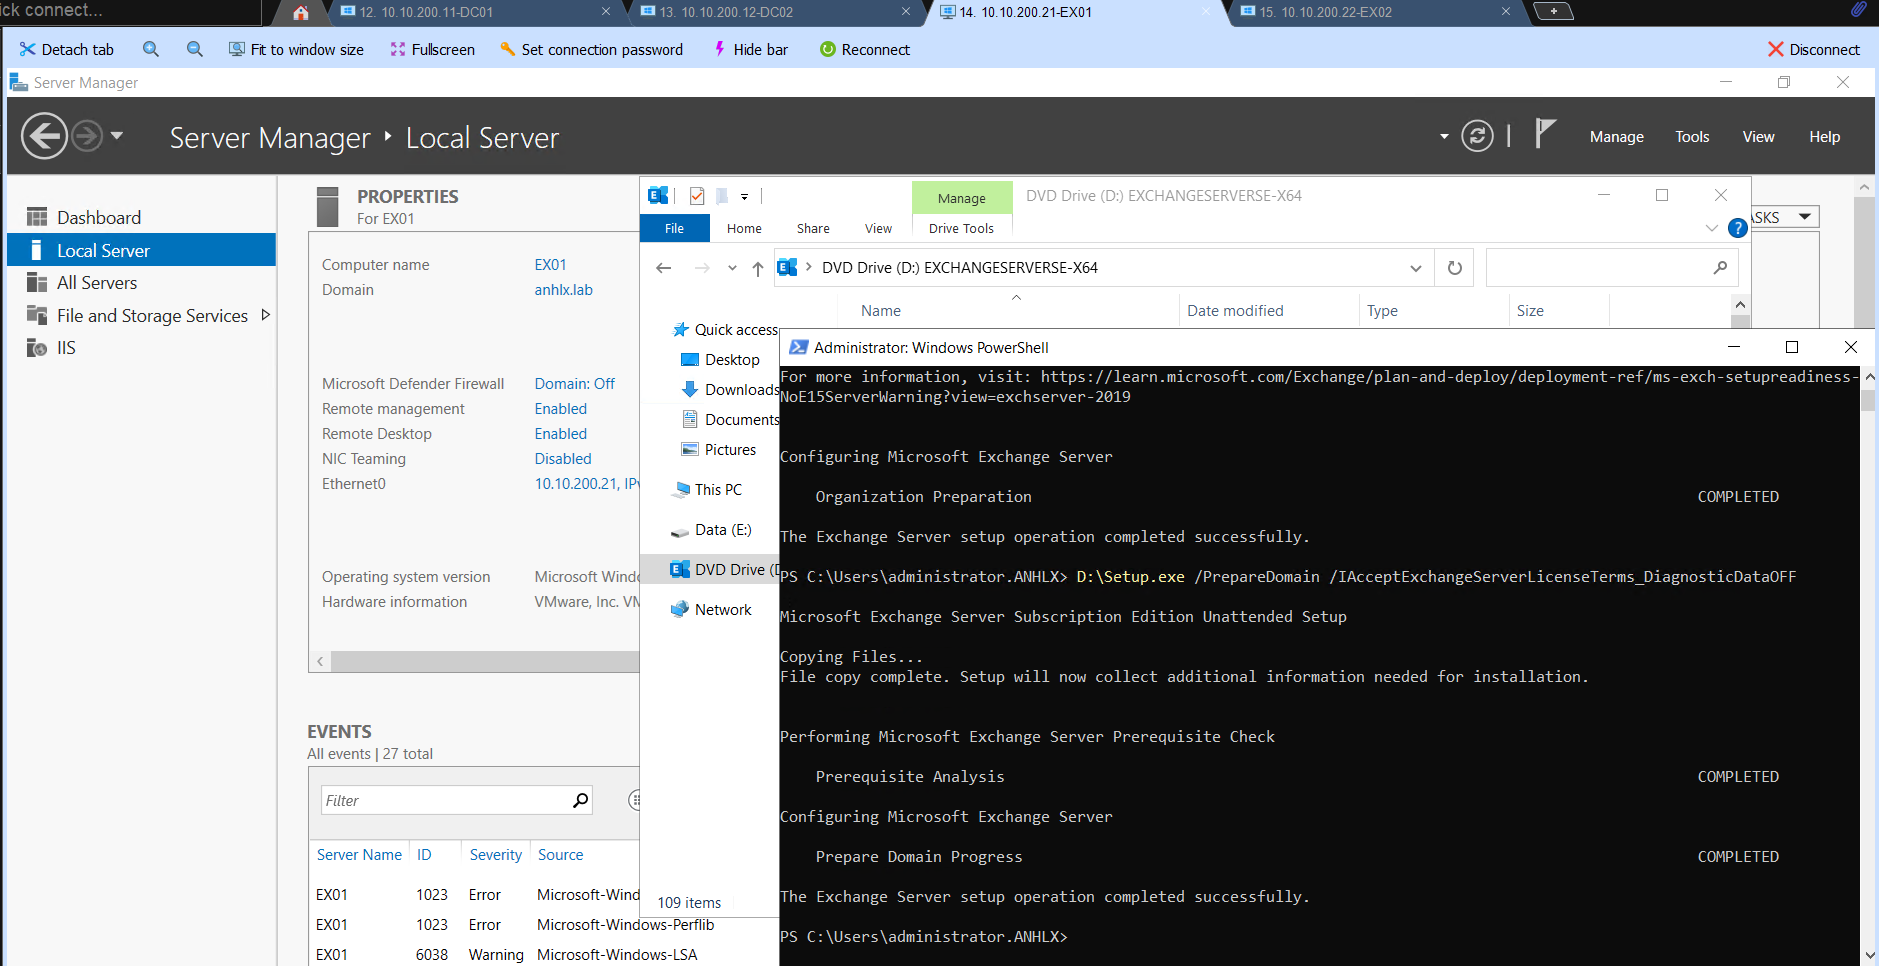Add a new connection tab
Screen dimensions: 1879x966
1553,11
